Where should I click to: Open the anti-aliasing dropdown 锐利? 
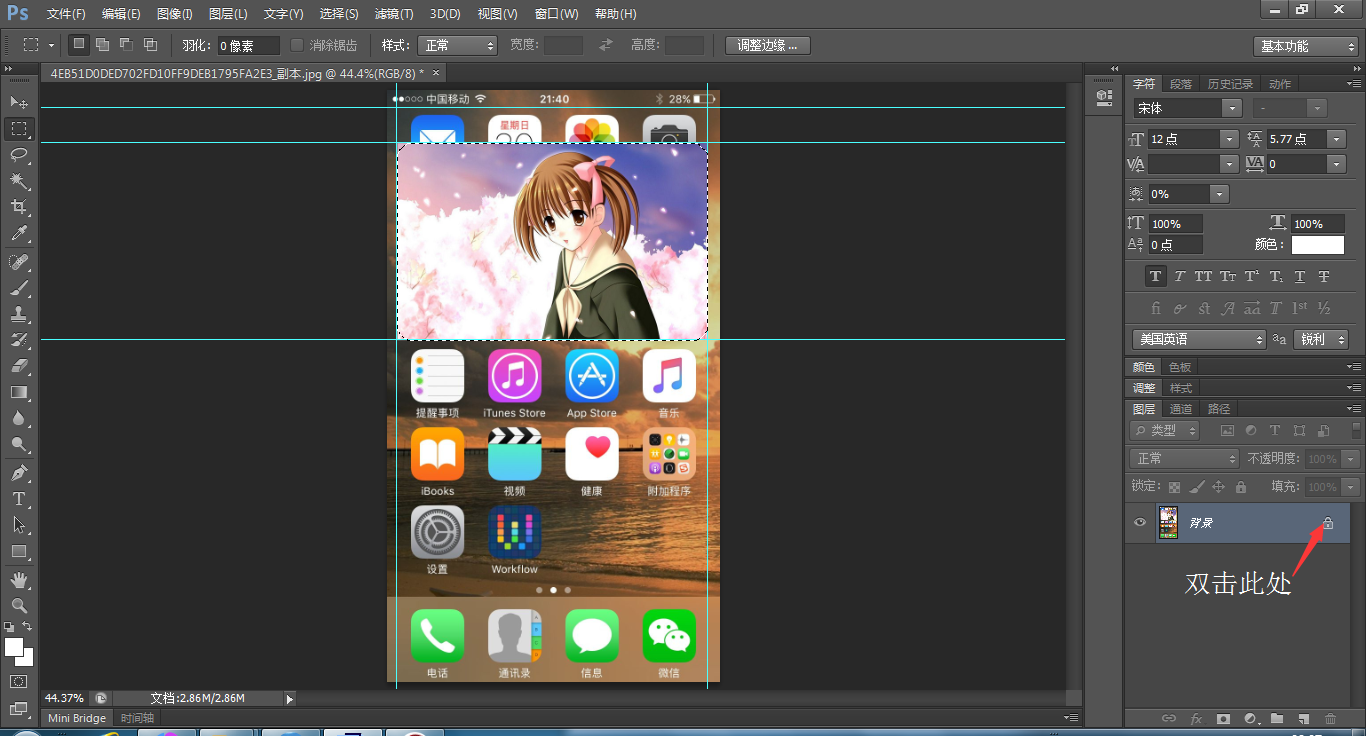point(1321,339)
